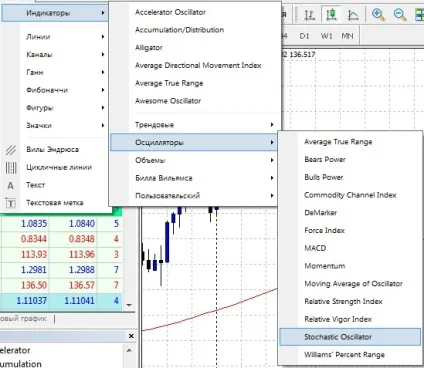Open the Индикаторы submenu

click(x=55, y=13)
